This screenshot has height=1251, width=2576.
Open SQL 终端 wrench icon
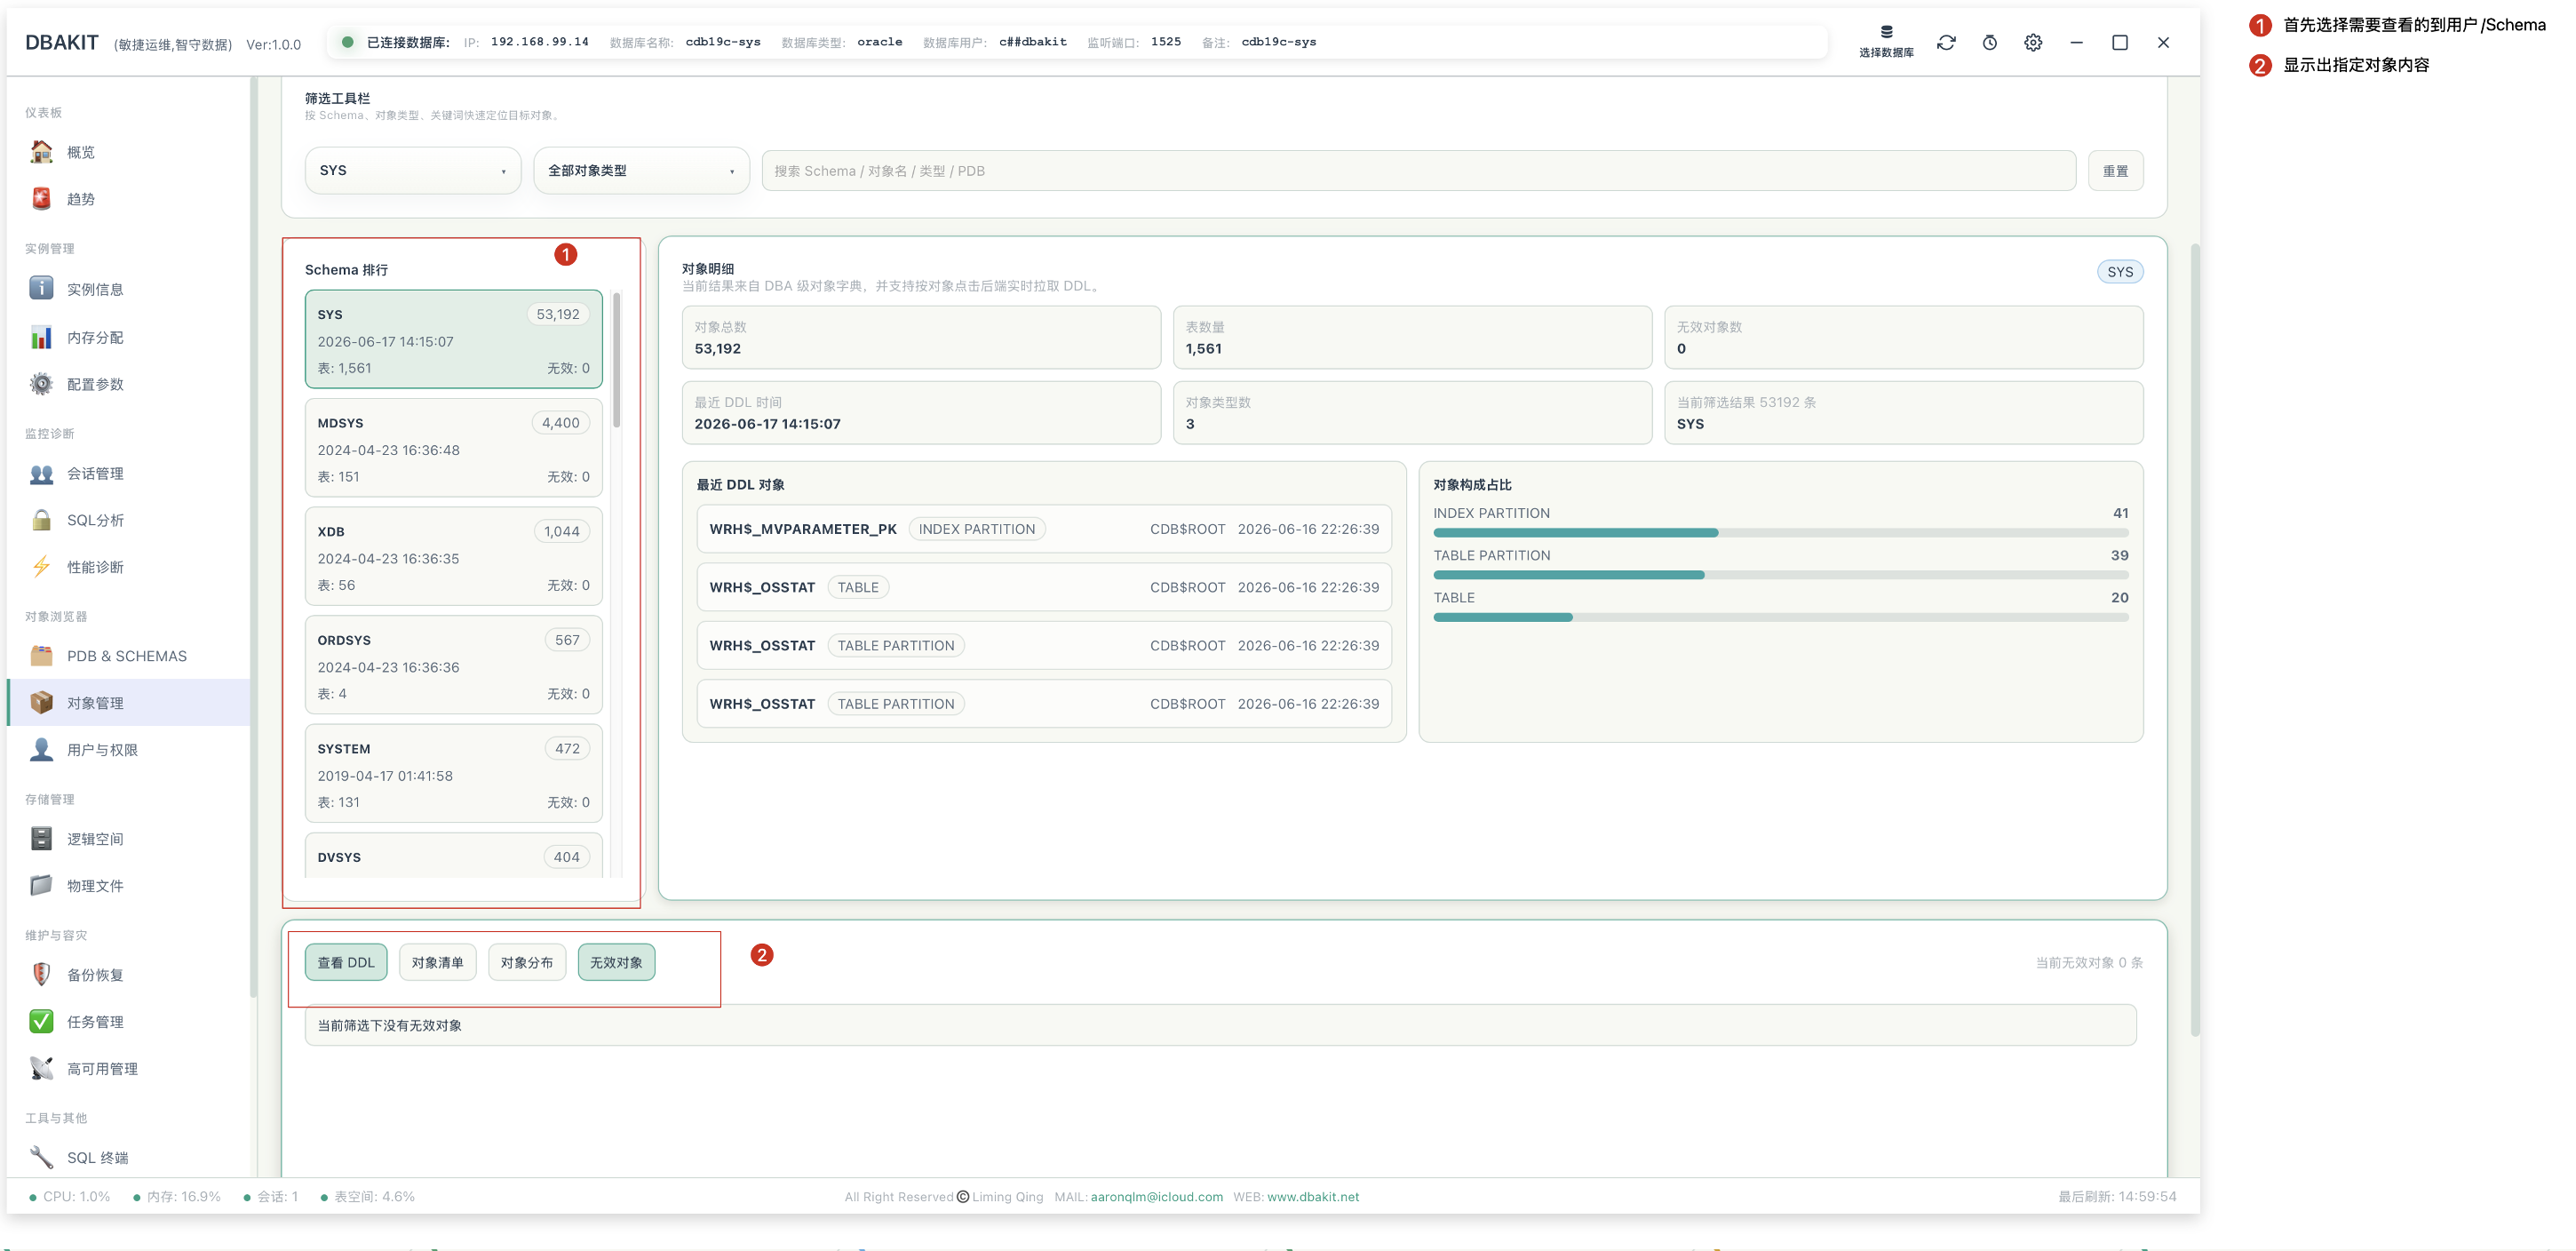click(41, 1158)
